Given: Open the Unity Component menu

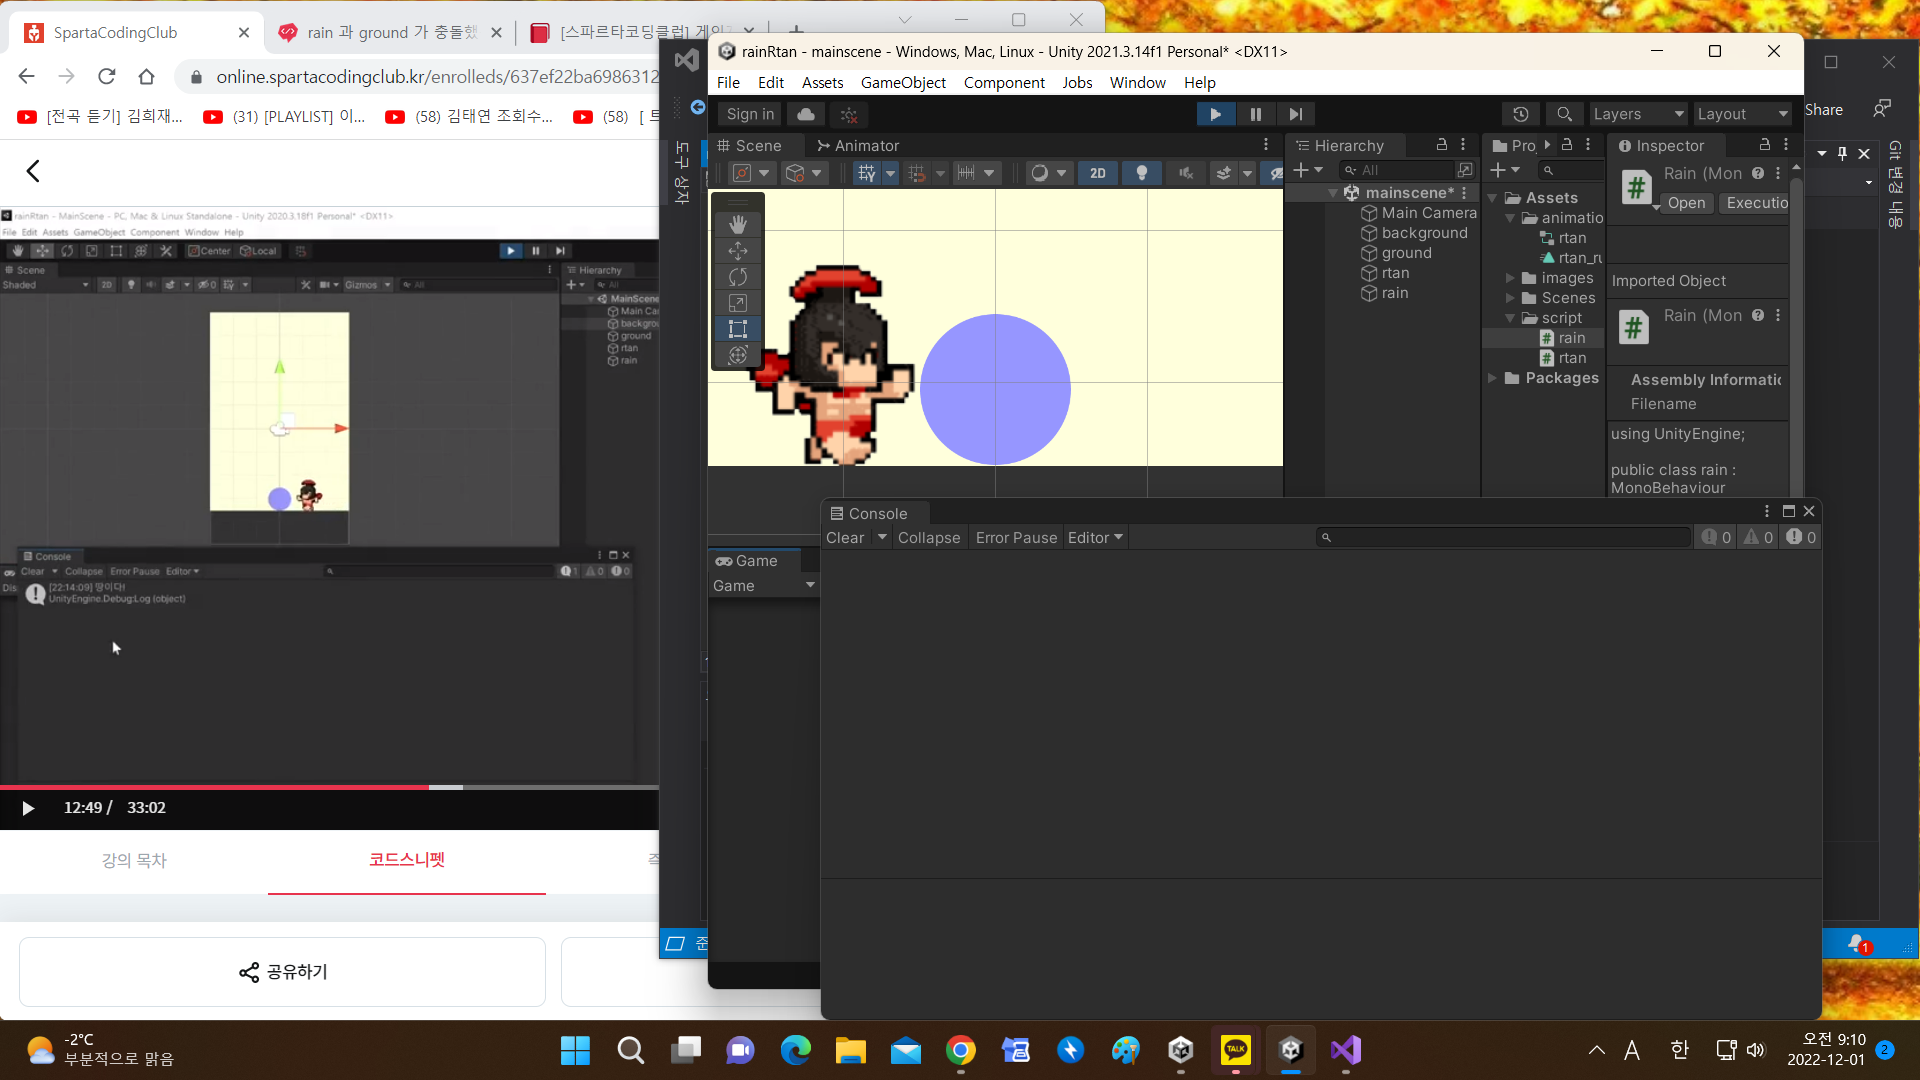Looking at the screenshot, I should pos(1004,83).
